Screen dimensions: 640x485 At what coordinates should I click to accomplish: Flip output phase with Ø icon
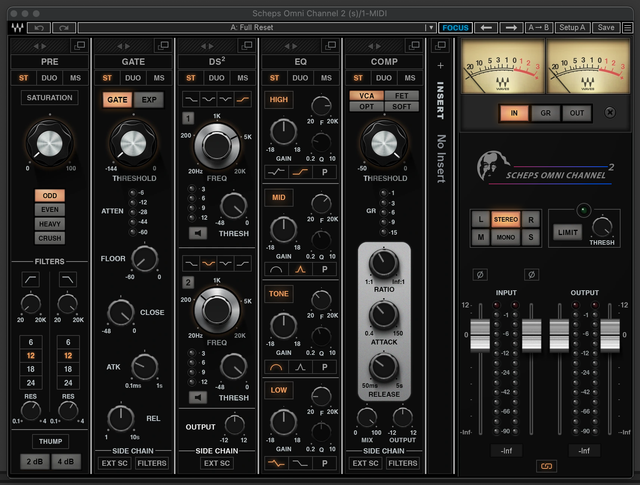tap(531, 275)
